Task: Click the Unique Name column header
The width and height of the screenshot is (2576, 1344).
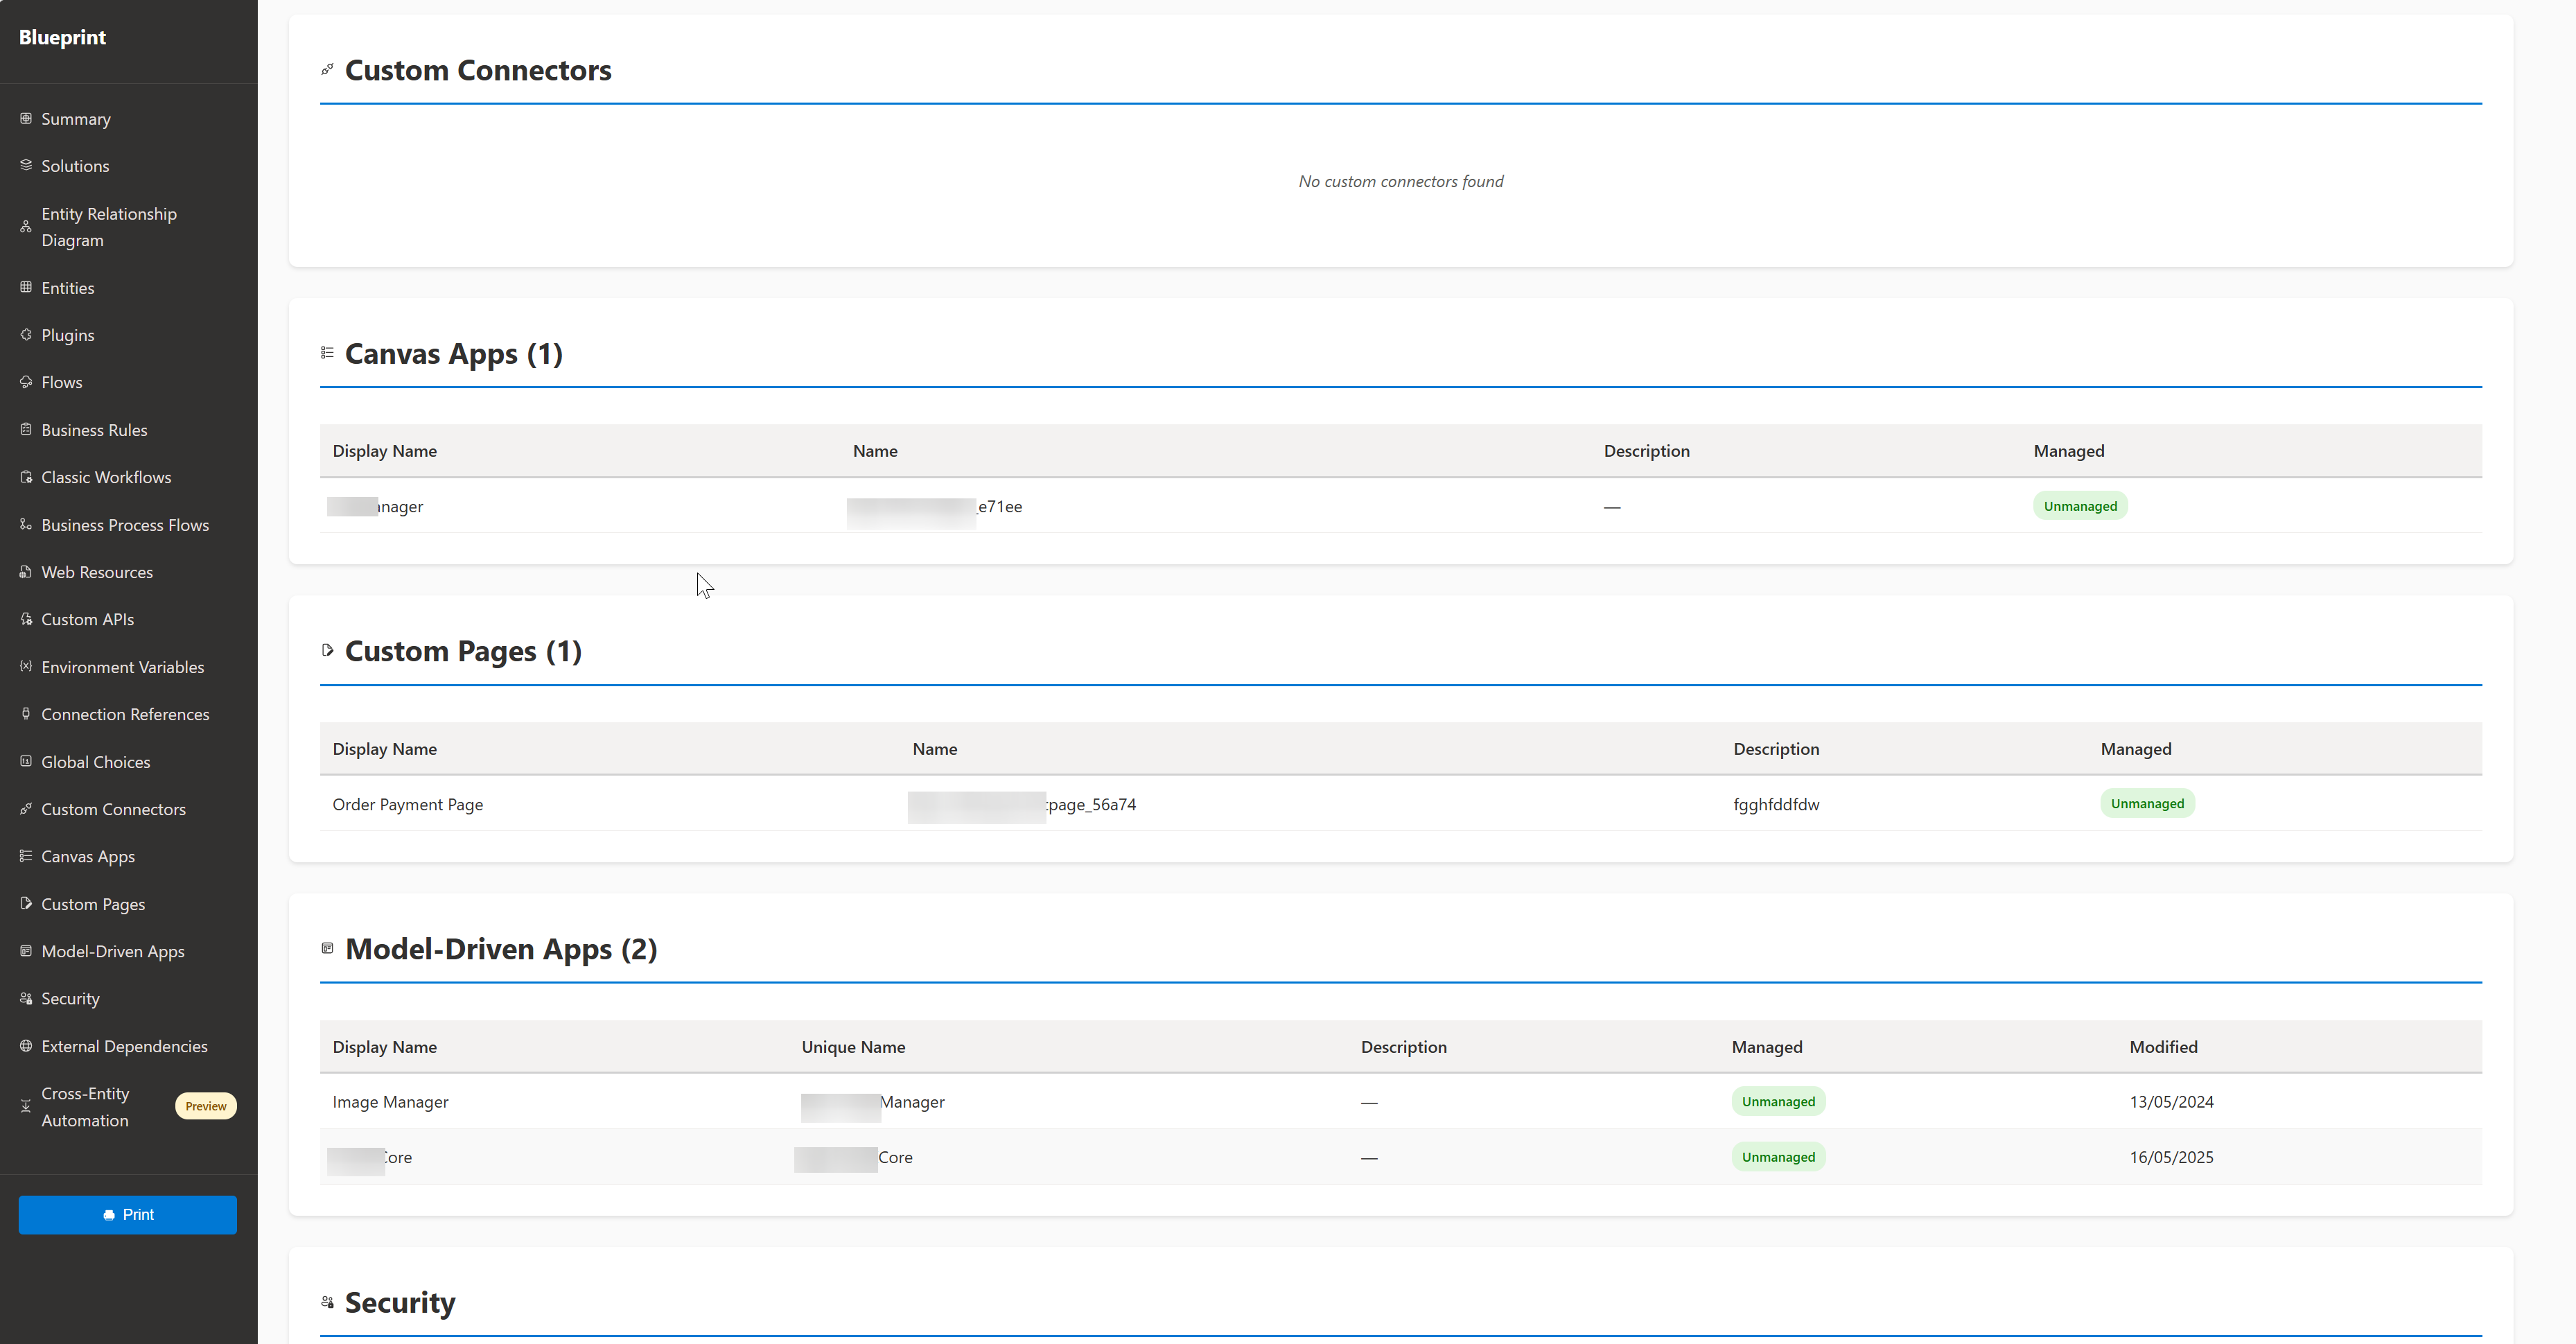Action: coord(853,1046)
